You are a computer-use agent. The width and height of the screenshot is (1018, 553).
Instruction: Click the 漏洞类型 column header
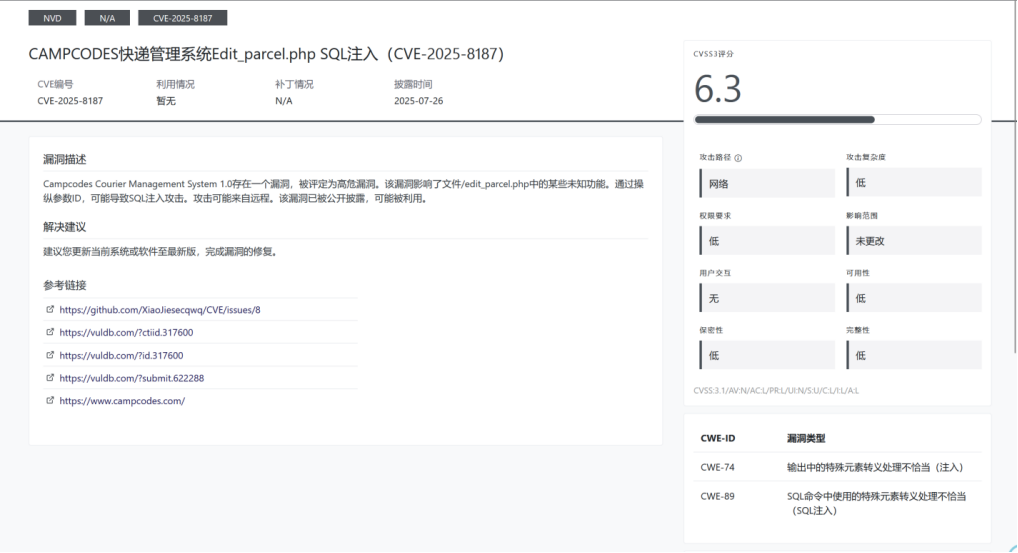pyautogui.click(x=806, y=439)
